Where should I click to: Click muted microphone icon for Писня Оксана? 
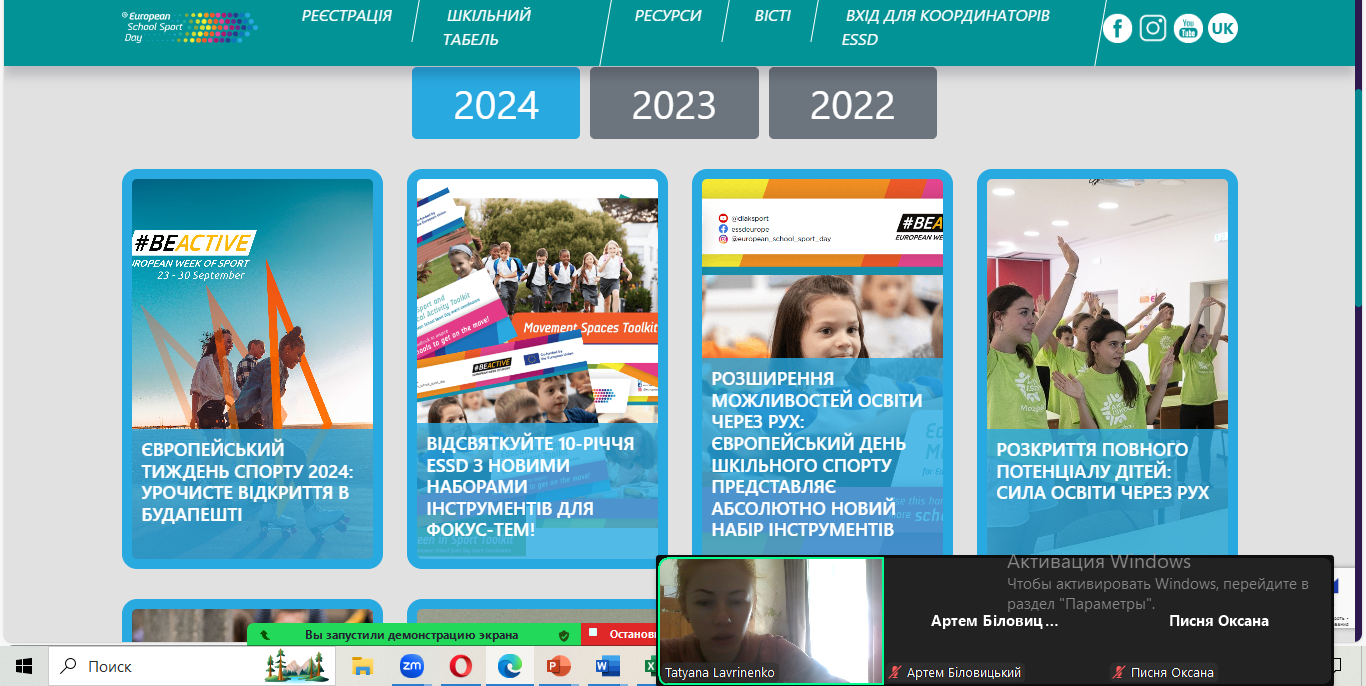1119,673
